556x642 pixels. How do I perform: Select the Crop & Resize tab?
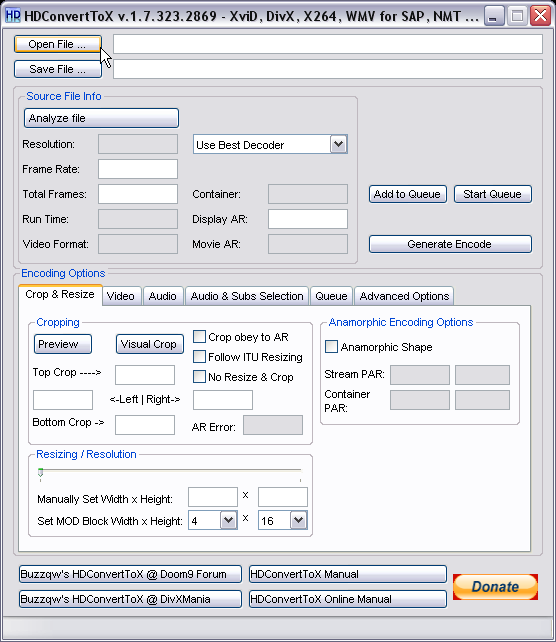pos(60,295)
